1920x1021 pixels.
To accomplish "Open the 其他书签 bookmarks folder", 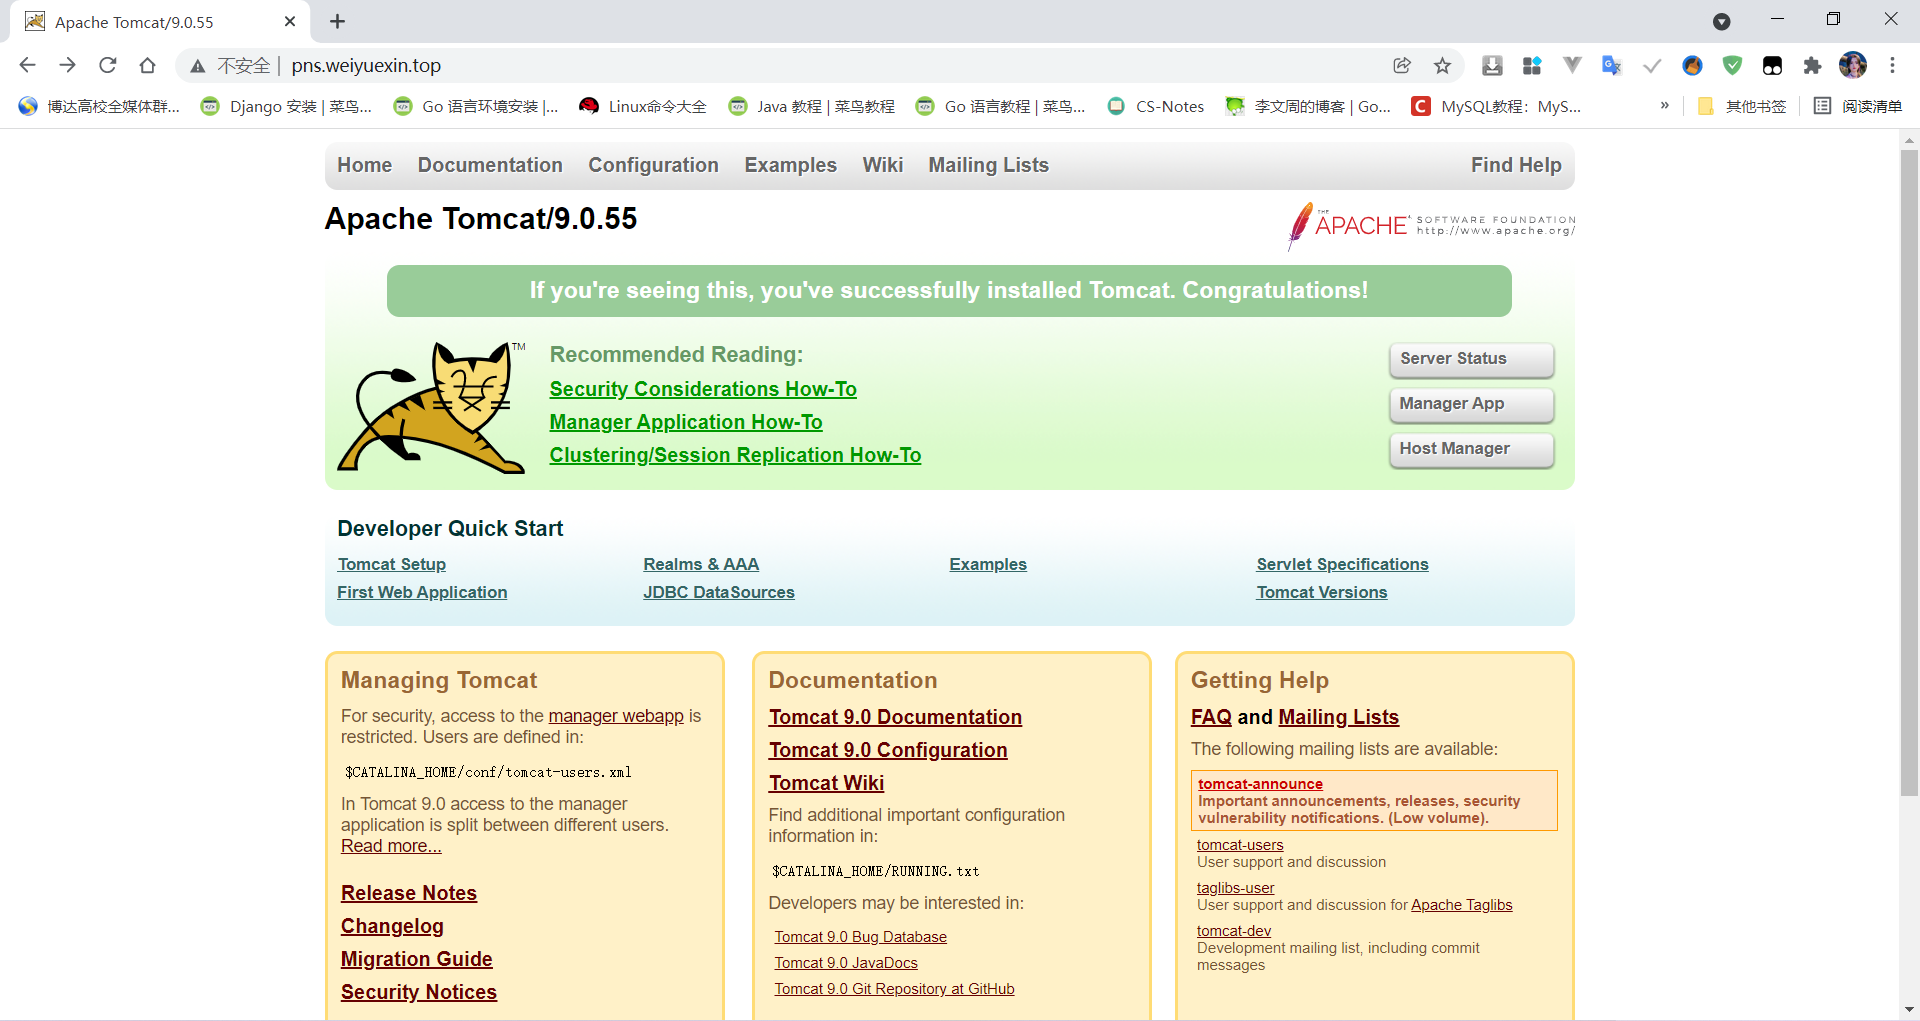I will 1741,106.
